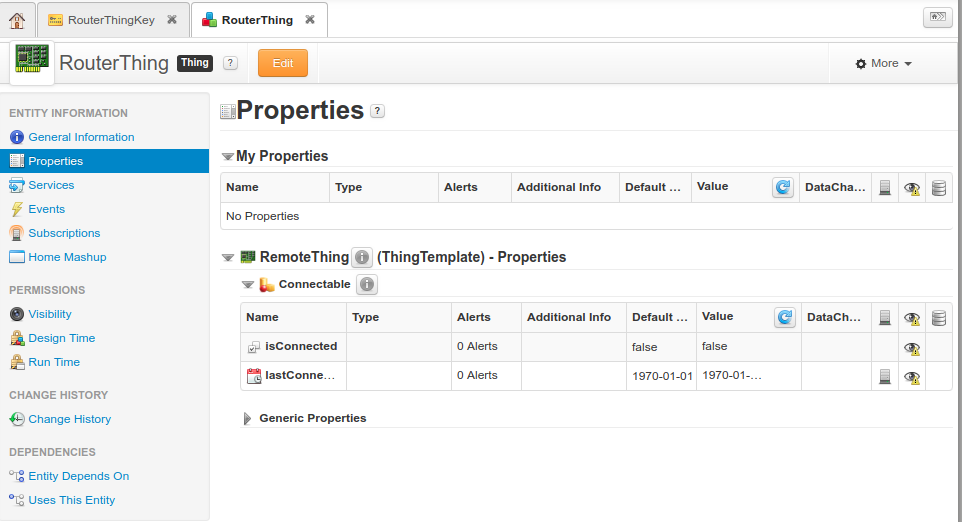Refresh values in My Properties table

click(x=782, y=187)
